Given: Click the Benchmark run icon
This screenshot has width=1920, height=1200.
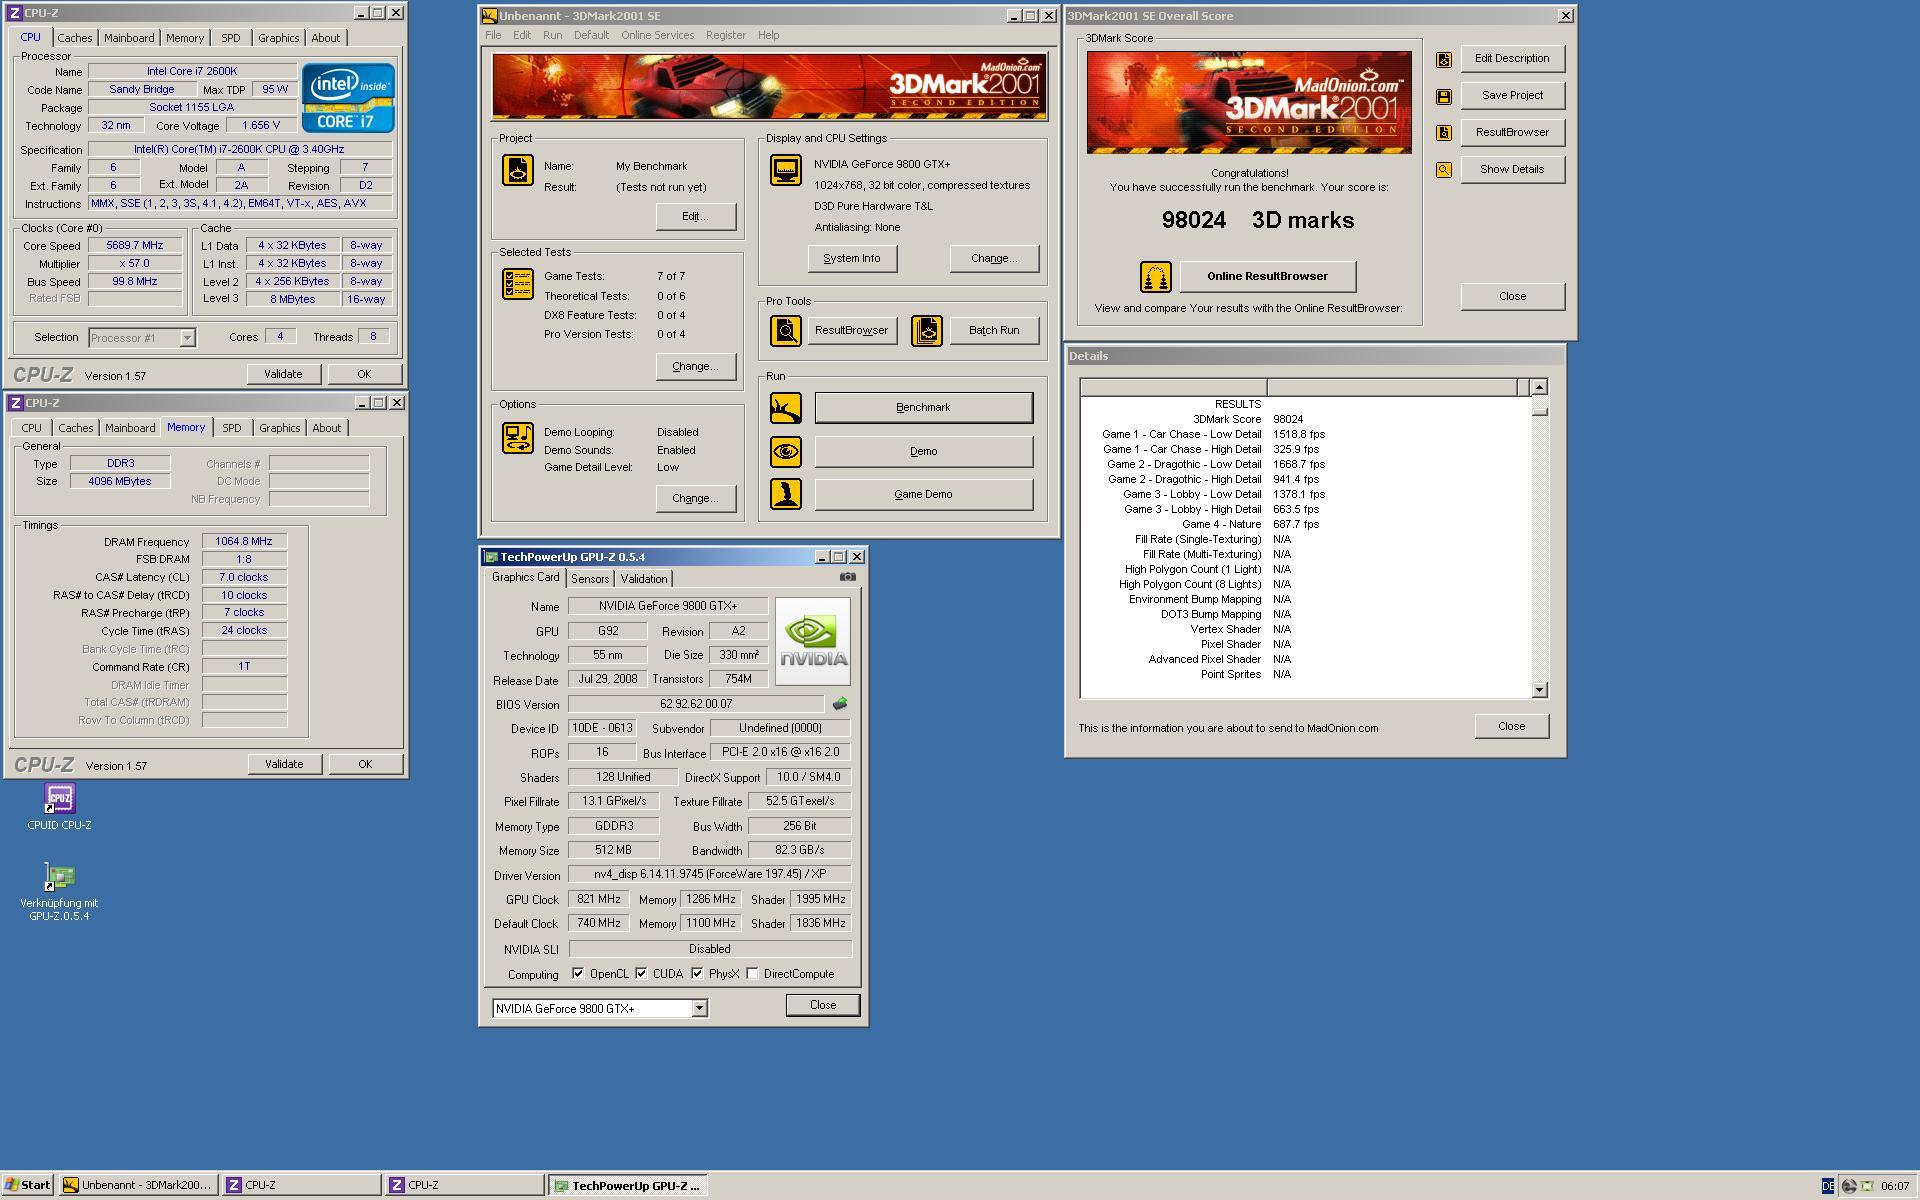Looking at the screenshot, I should coord(785,408).
